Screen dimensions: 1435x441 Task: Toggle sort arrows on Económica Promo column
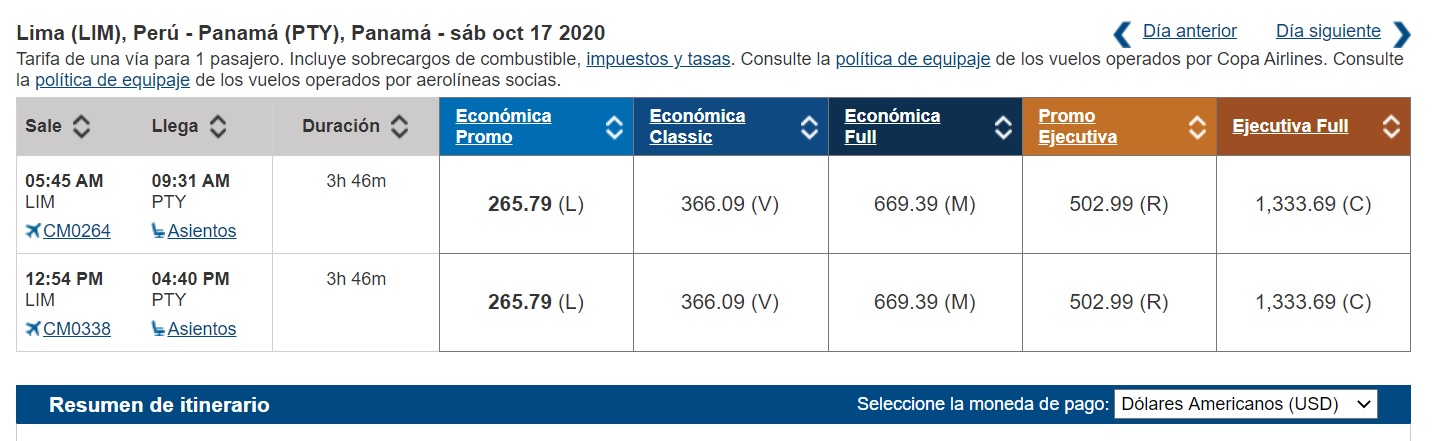pyautogui.click(x=614, y=127)
